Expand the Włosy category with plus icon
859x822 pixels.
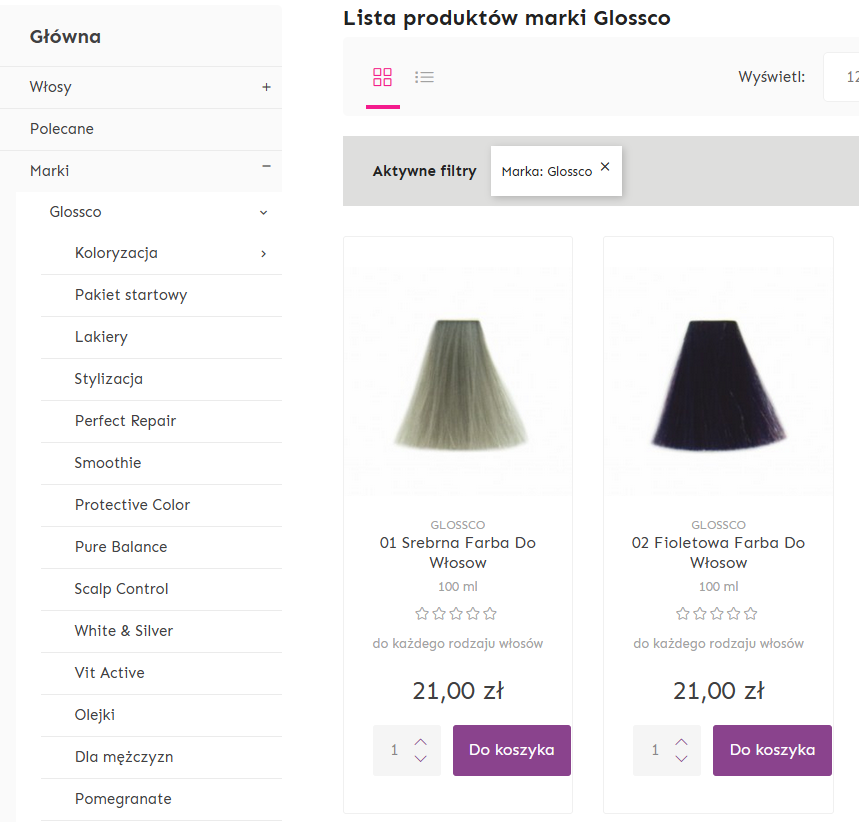click(x=266, y=87)
